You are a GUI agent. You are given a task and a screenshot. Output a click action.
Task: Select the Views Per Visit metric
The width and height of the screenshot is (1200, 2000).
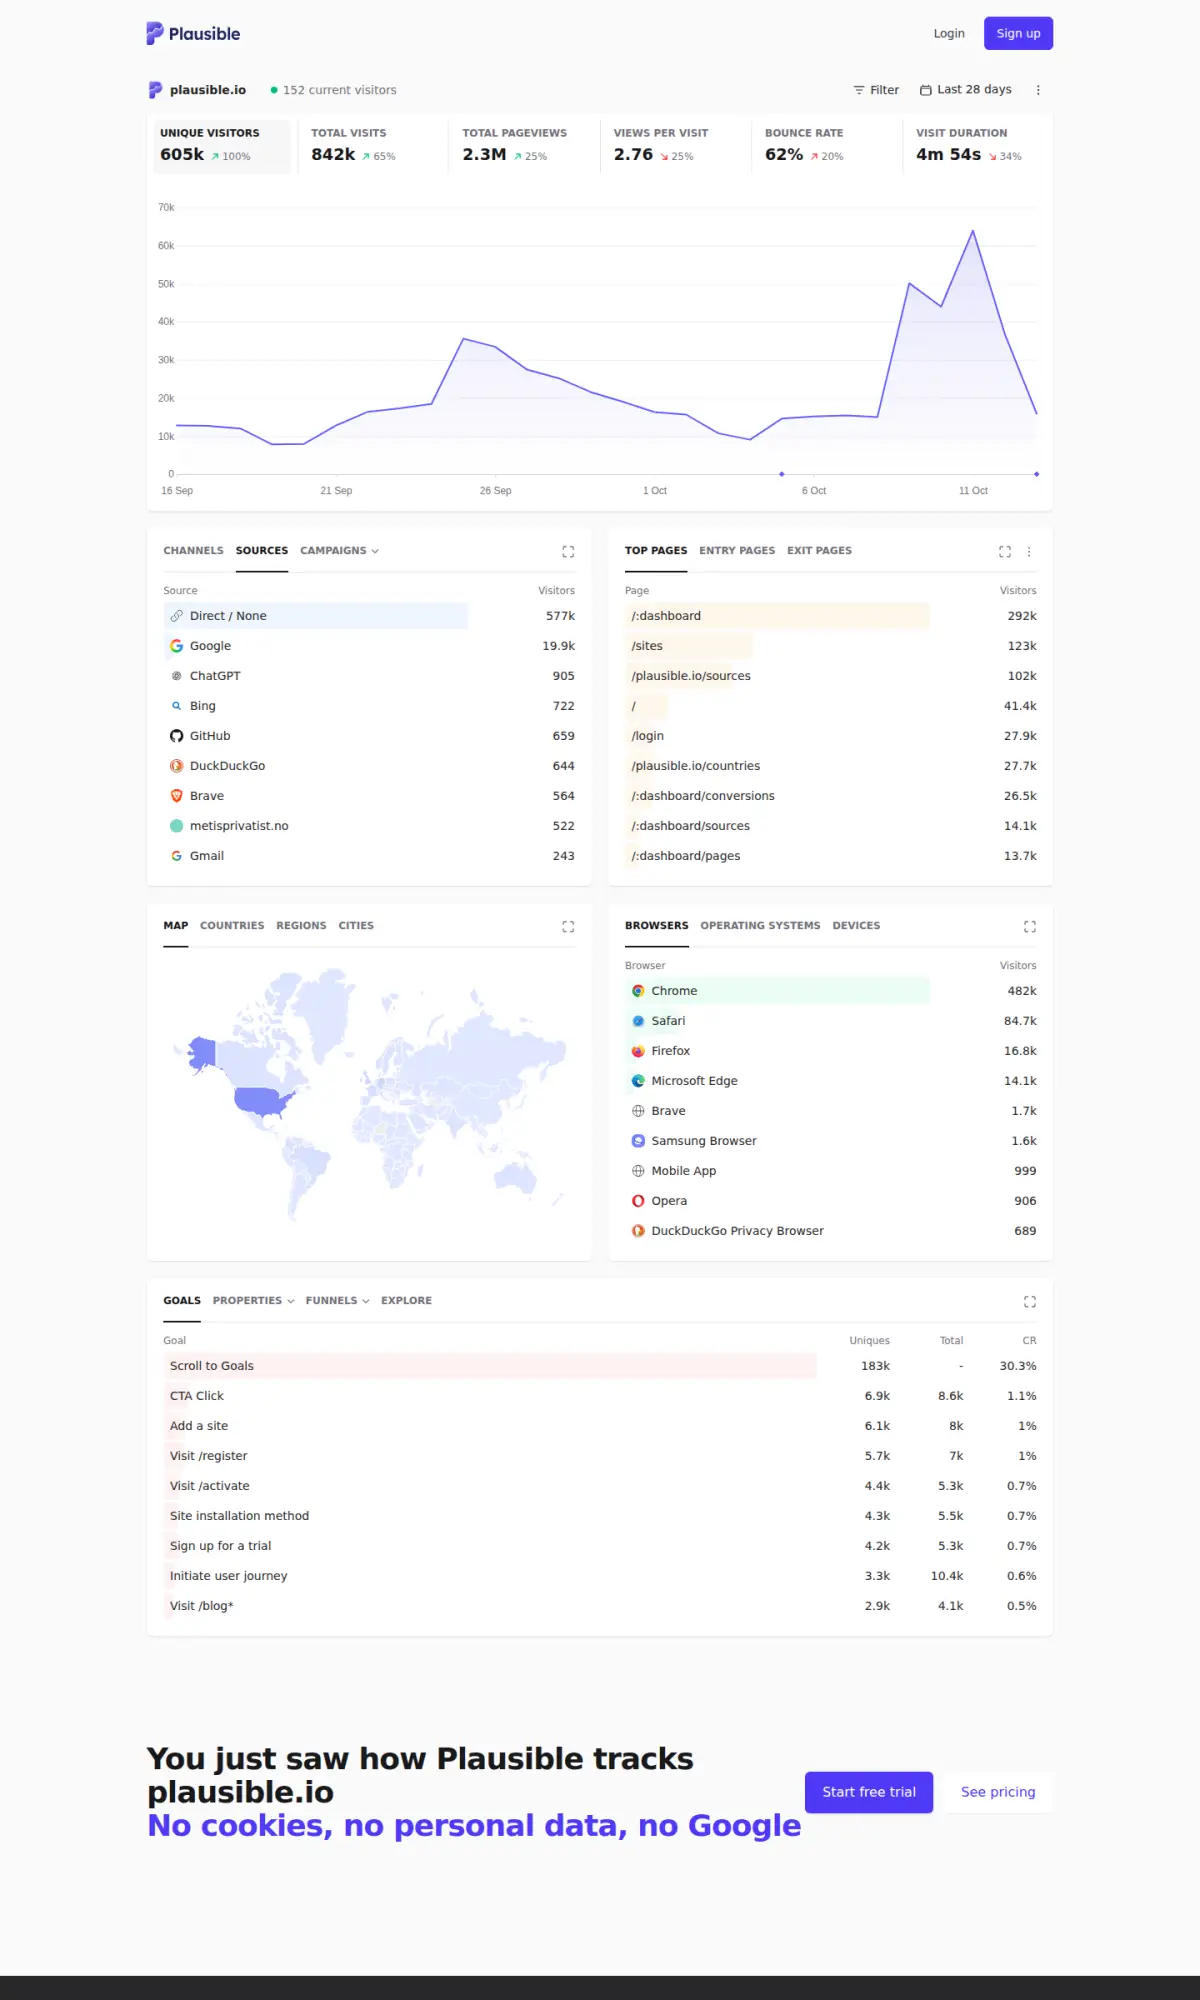(675, 146)
